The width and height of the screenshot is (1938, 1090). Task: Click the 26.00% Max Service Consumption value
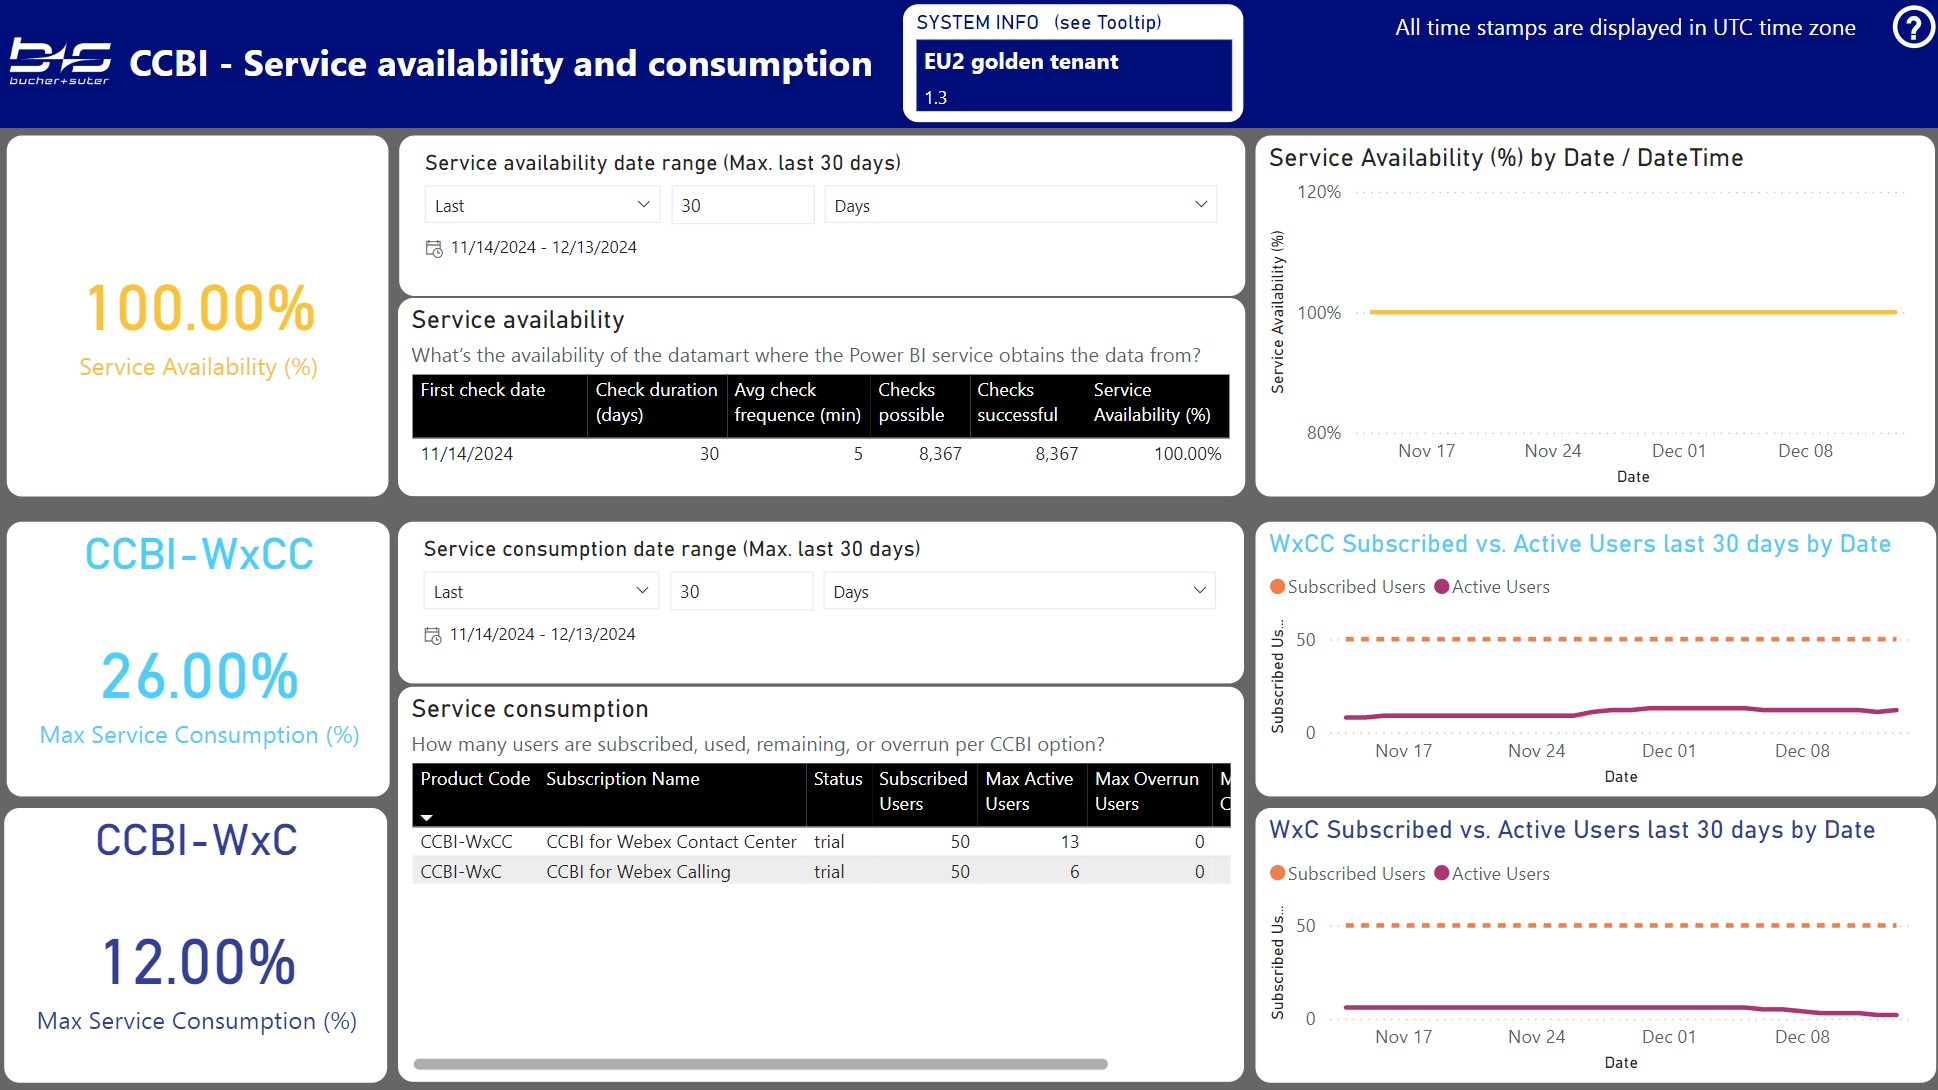pos(200,677)
